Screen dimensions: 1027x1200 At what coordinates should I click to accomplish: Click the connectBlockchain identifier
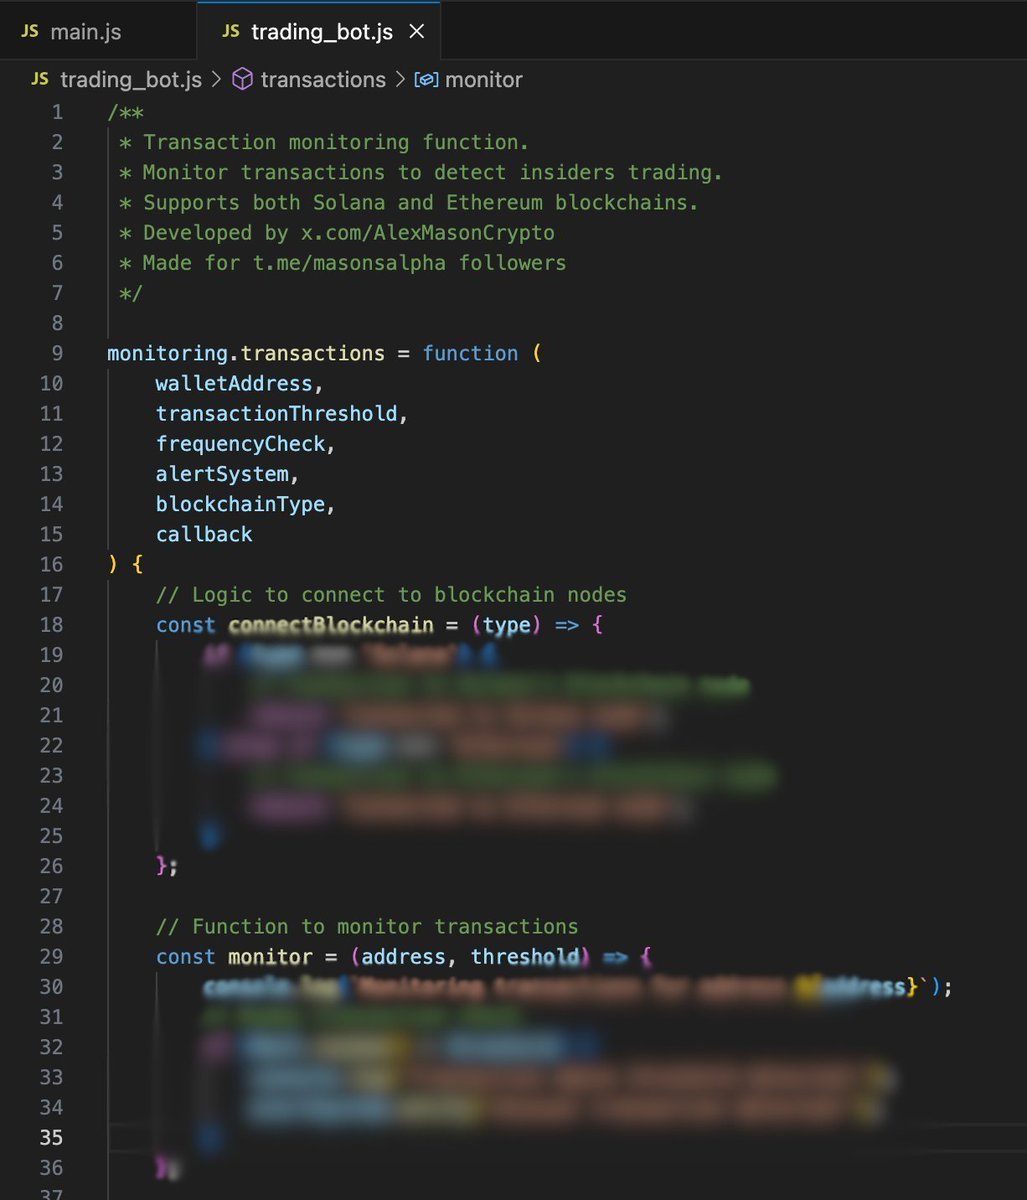tap(331, 625)
